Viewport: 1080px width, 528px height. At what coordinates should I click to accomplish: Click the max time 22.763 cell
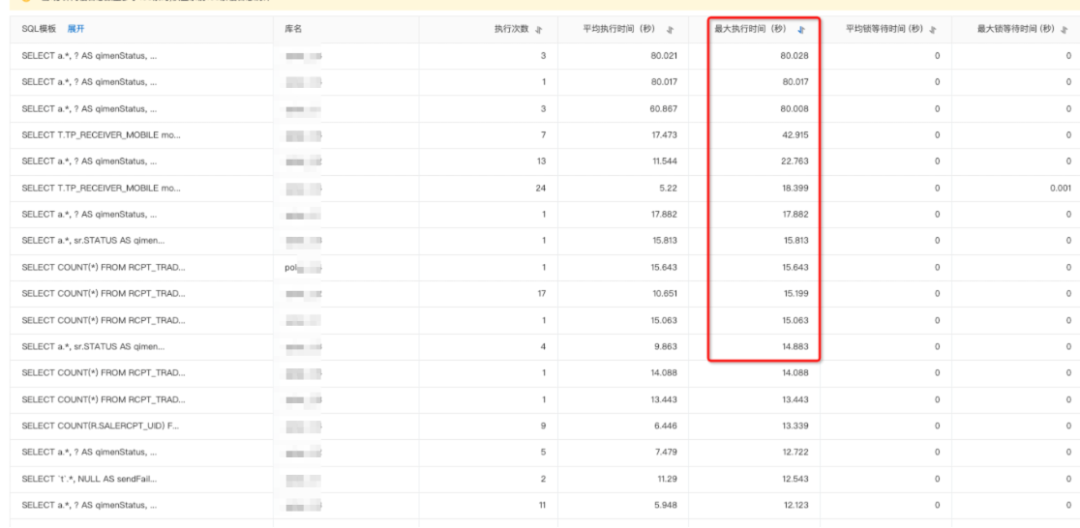pyautogui.click(x=795, y=161)
